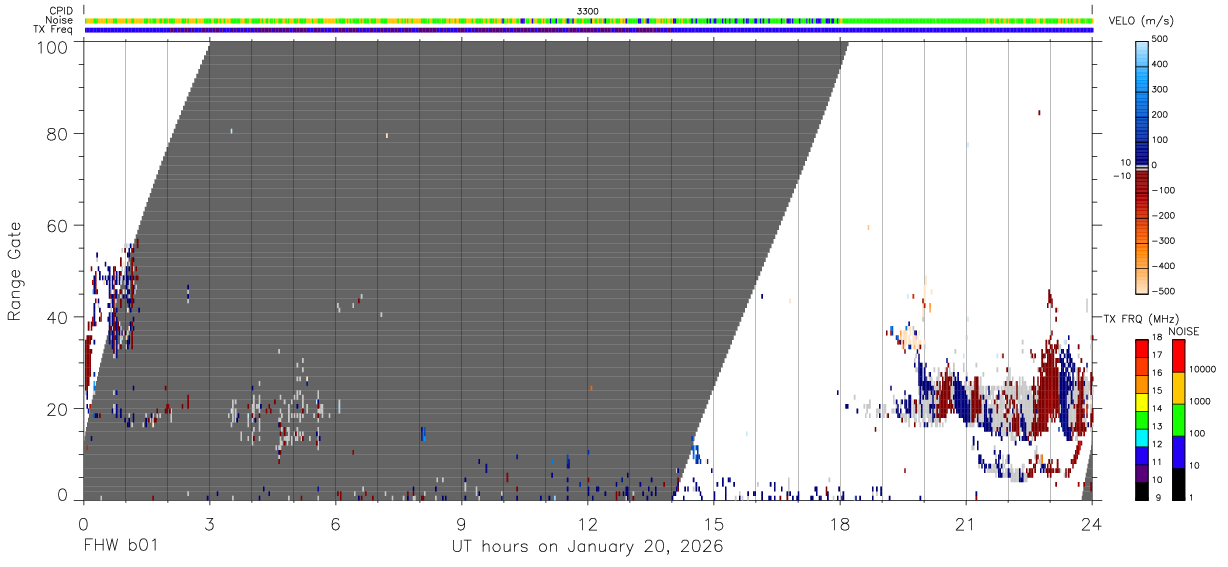This screenshot has width=1228, height=567.
Task: Click the CPID value 3300
Action: coord(588,11)
